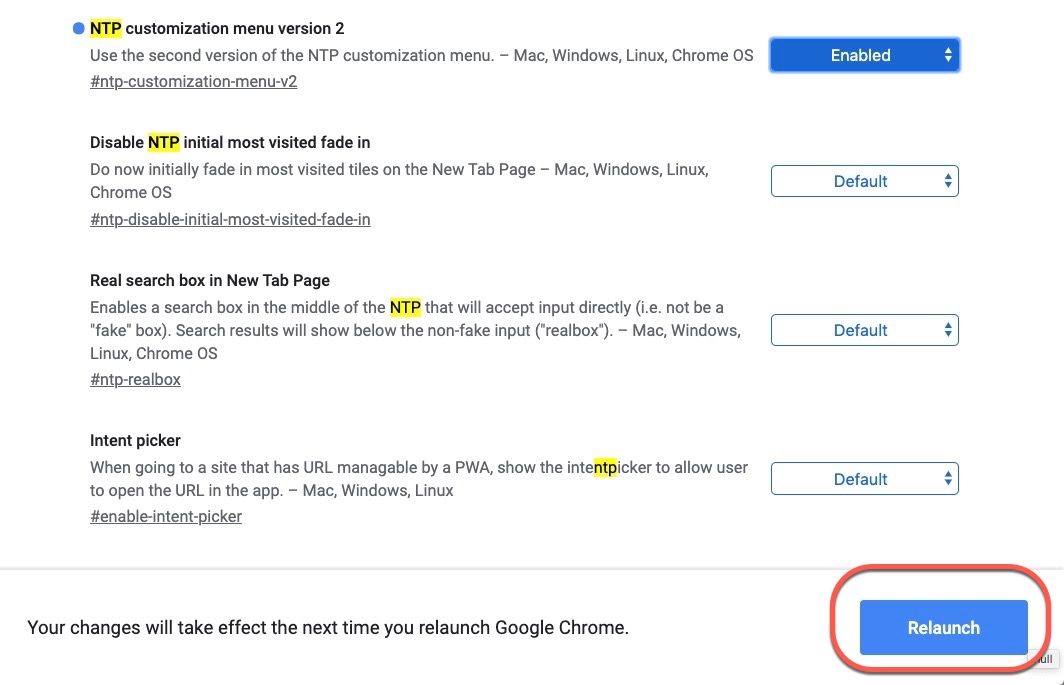Visit the #enable-intent-picker link
The image size is (1064, 685).
click(x=166, y=516)
